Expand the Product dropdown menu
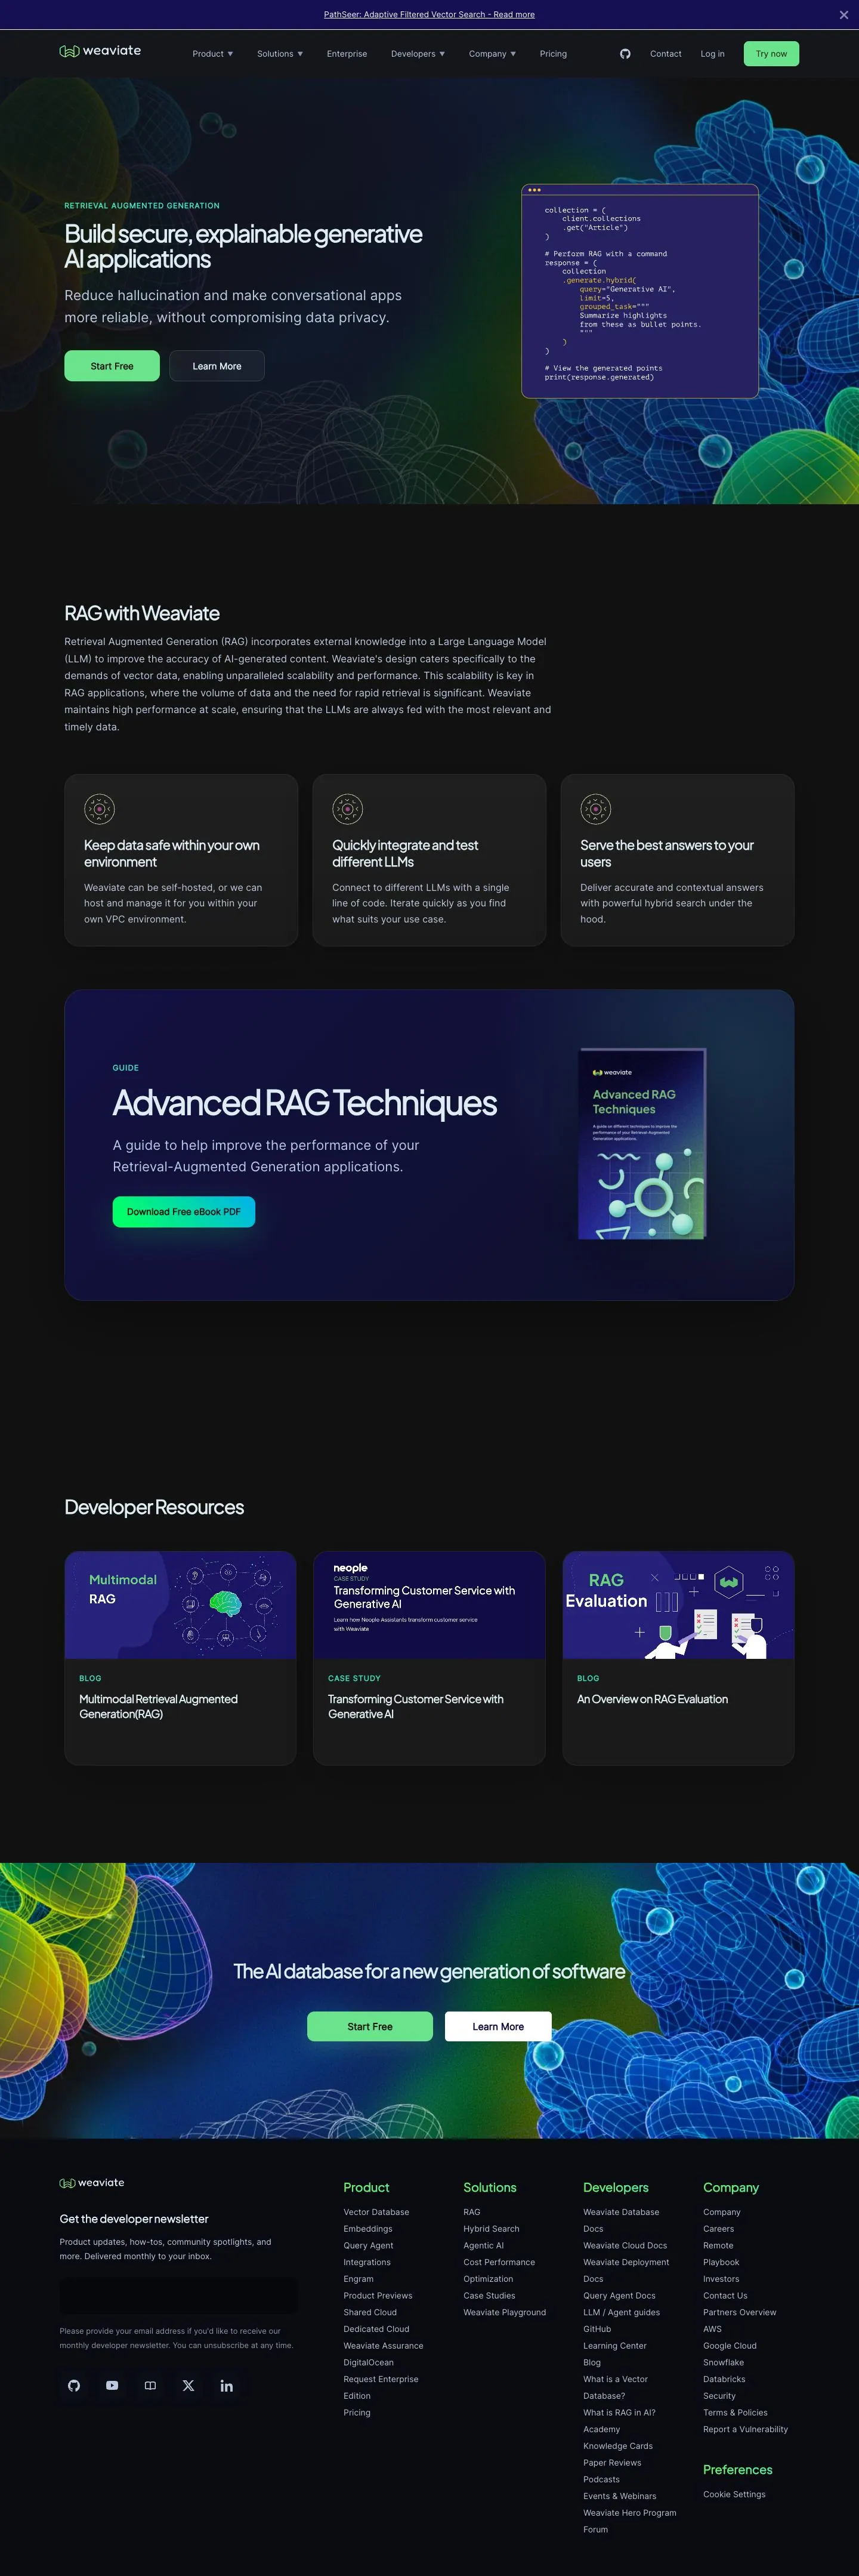The width and height of the screenshot is (859, 2576). pos(213,54)
